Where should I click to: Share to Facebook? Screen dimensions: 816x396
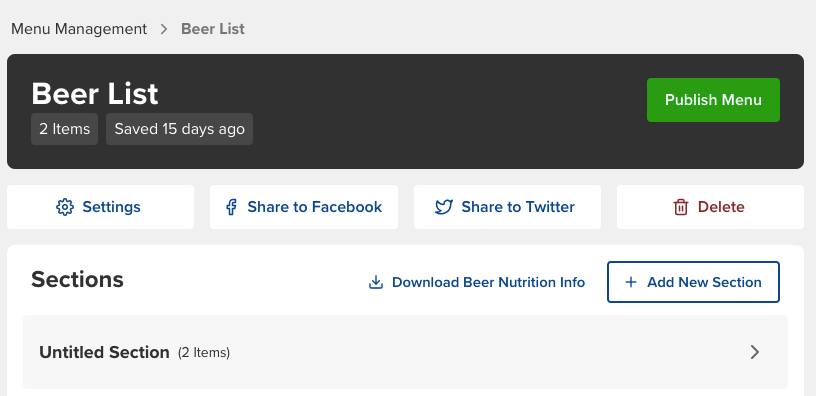click(304, 207)
